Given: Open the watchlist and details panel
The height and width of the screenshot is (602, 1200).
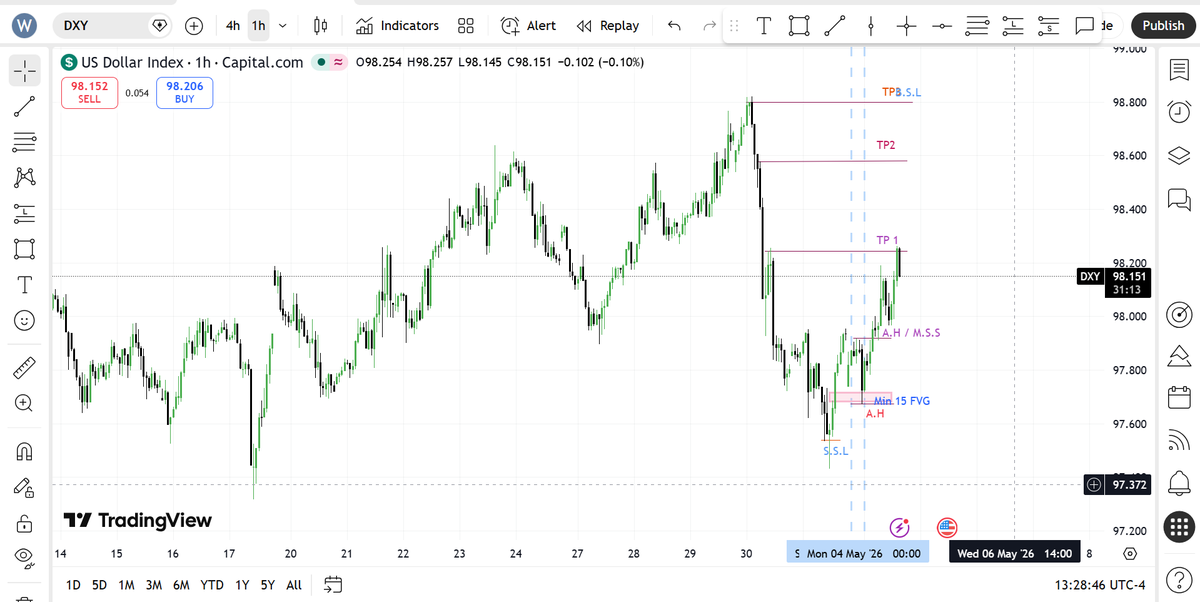Looking at the screenshot, I should point(1177,70).
